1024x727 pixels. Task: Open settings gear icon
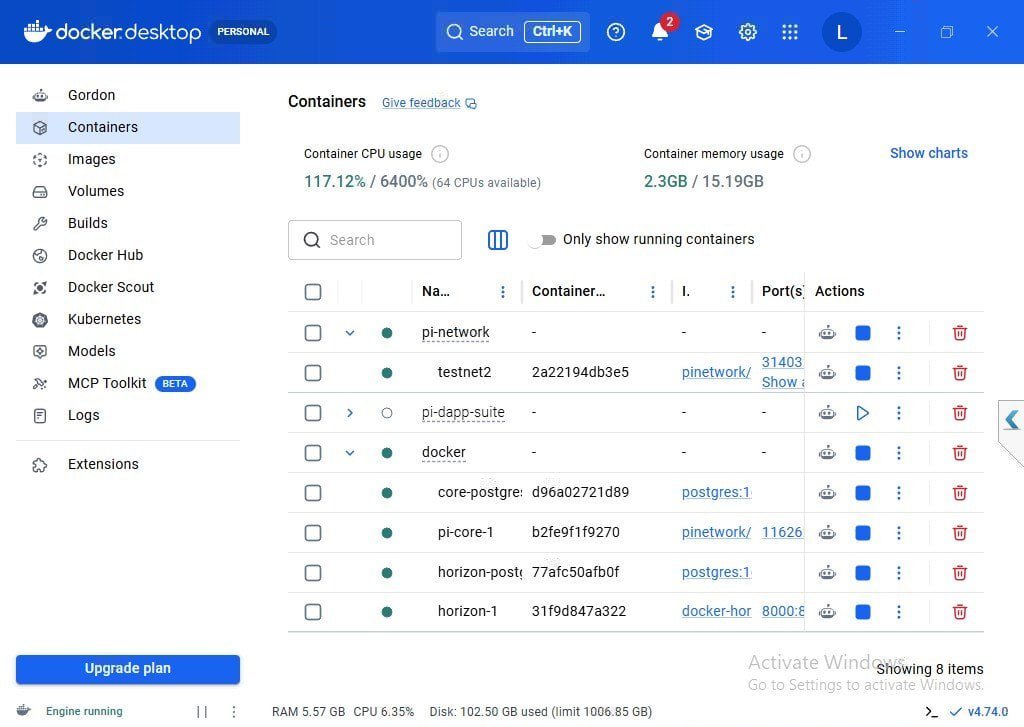[x=747, y=32]
